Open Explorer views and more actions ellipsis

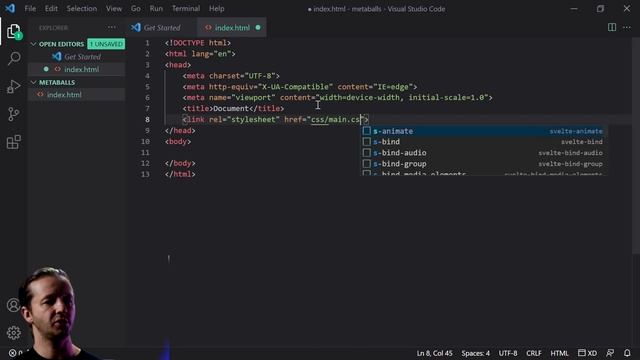pyautogui.click(x=111, y=27)
